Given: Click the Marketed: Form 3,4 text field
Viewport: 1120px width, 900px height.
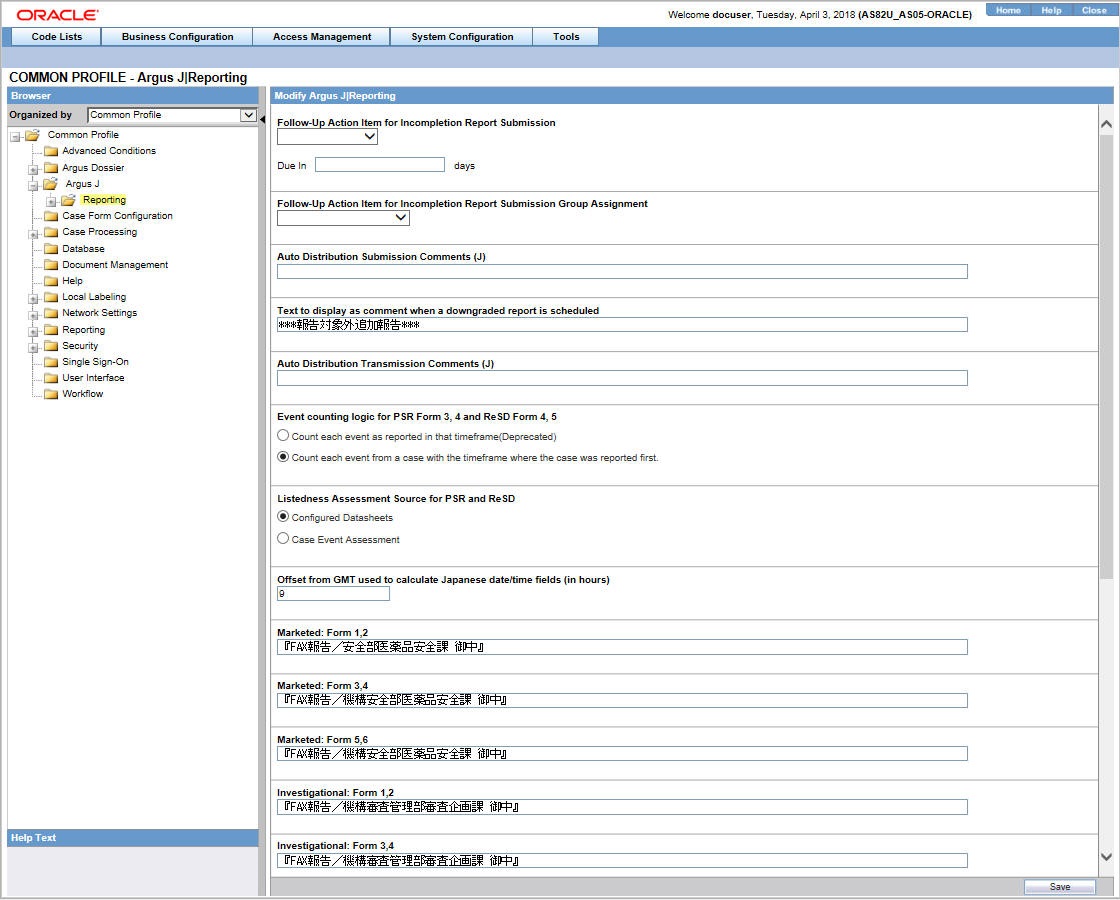Looking at the screenshot, I should pyautogui.click(x=622, y=700).
